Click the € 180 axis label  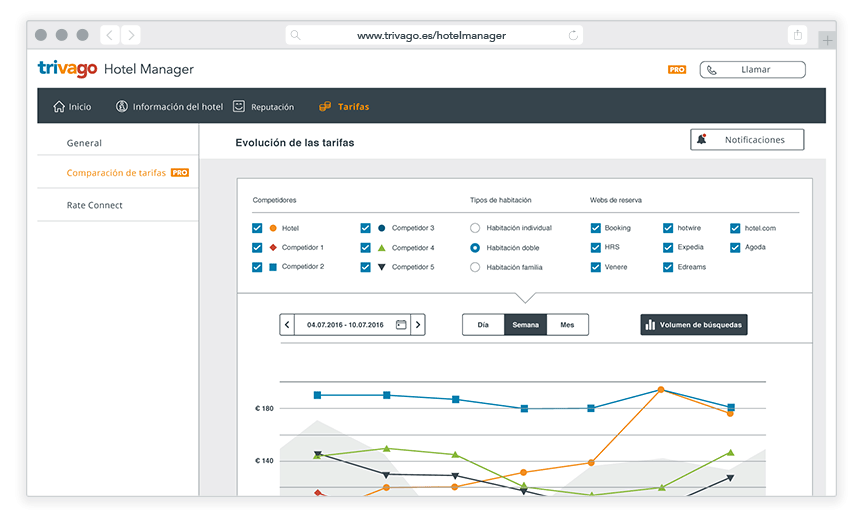264,408
